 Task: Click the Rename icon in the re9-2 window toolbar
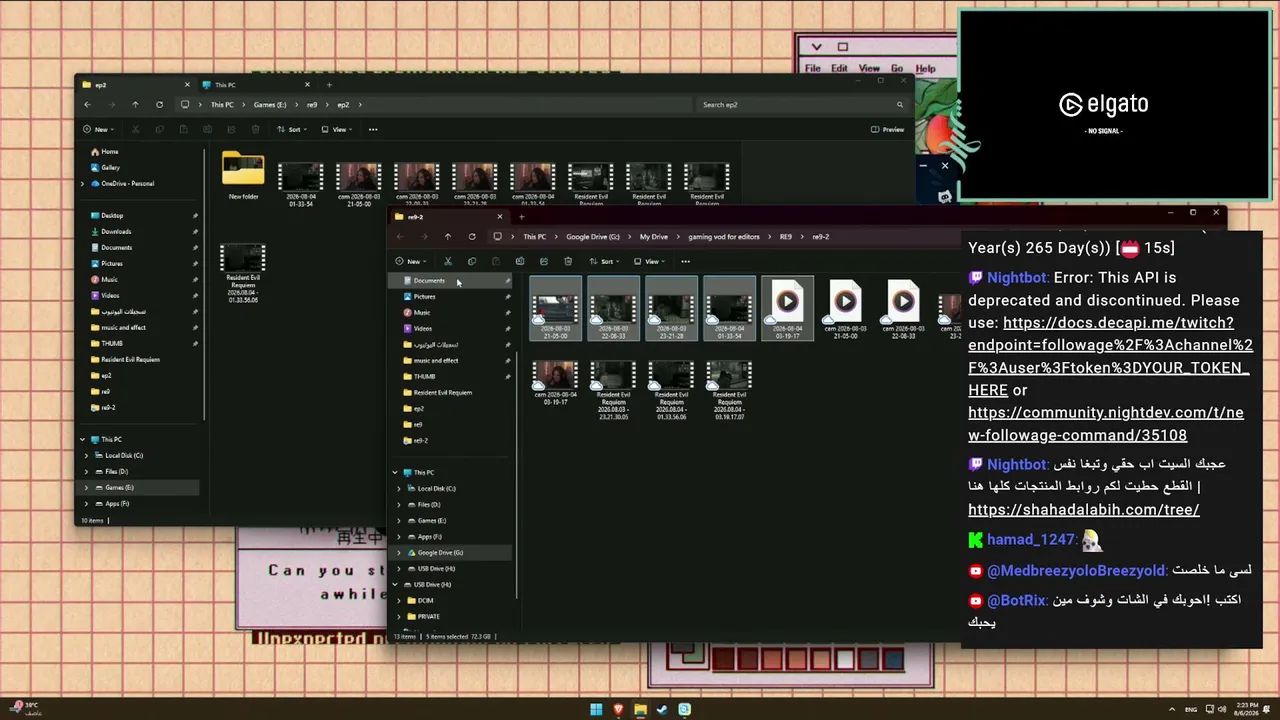tap(520, 261)
